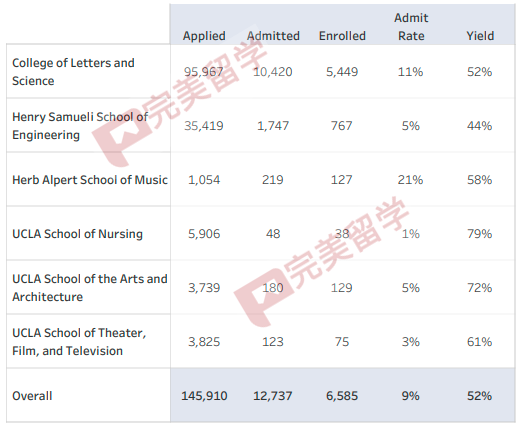
Task: Click the 3,825 applied value
Action: click(204, 342)
